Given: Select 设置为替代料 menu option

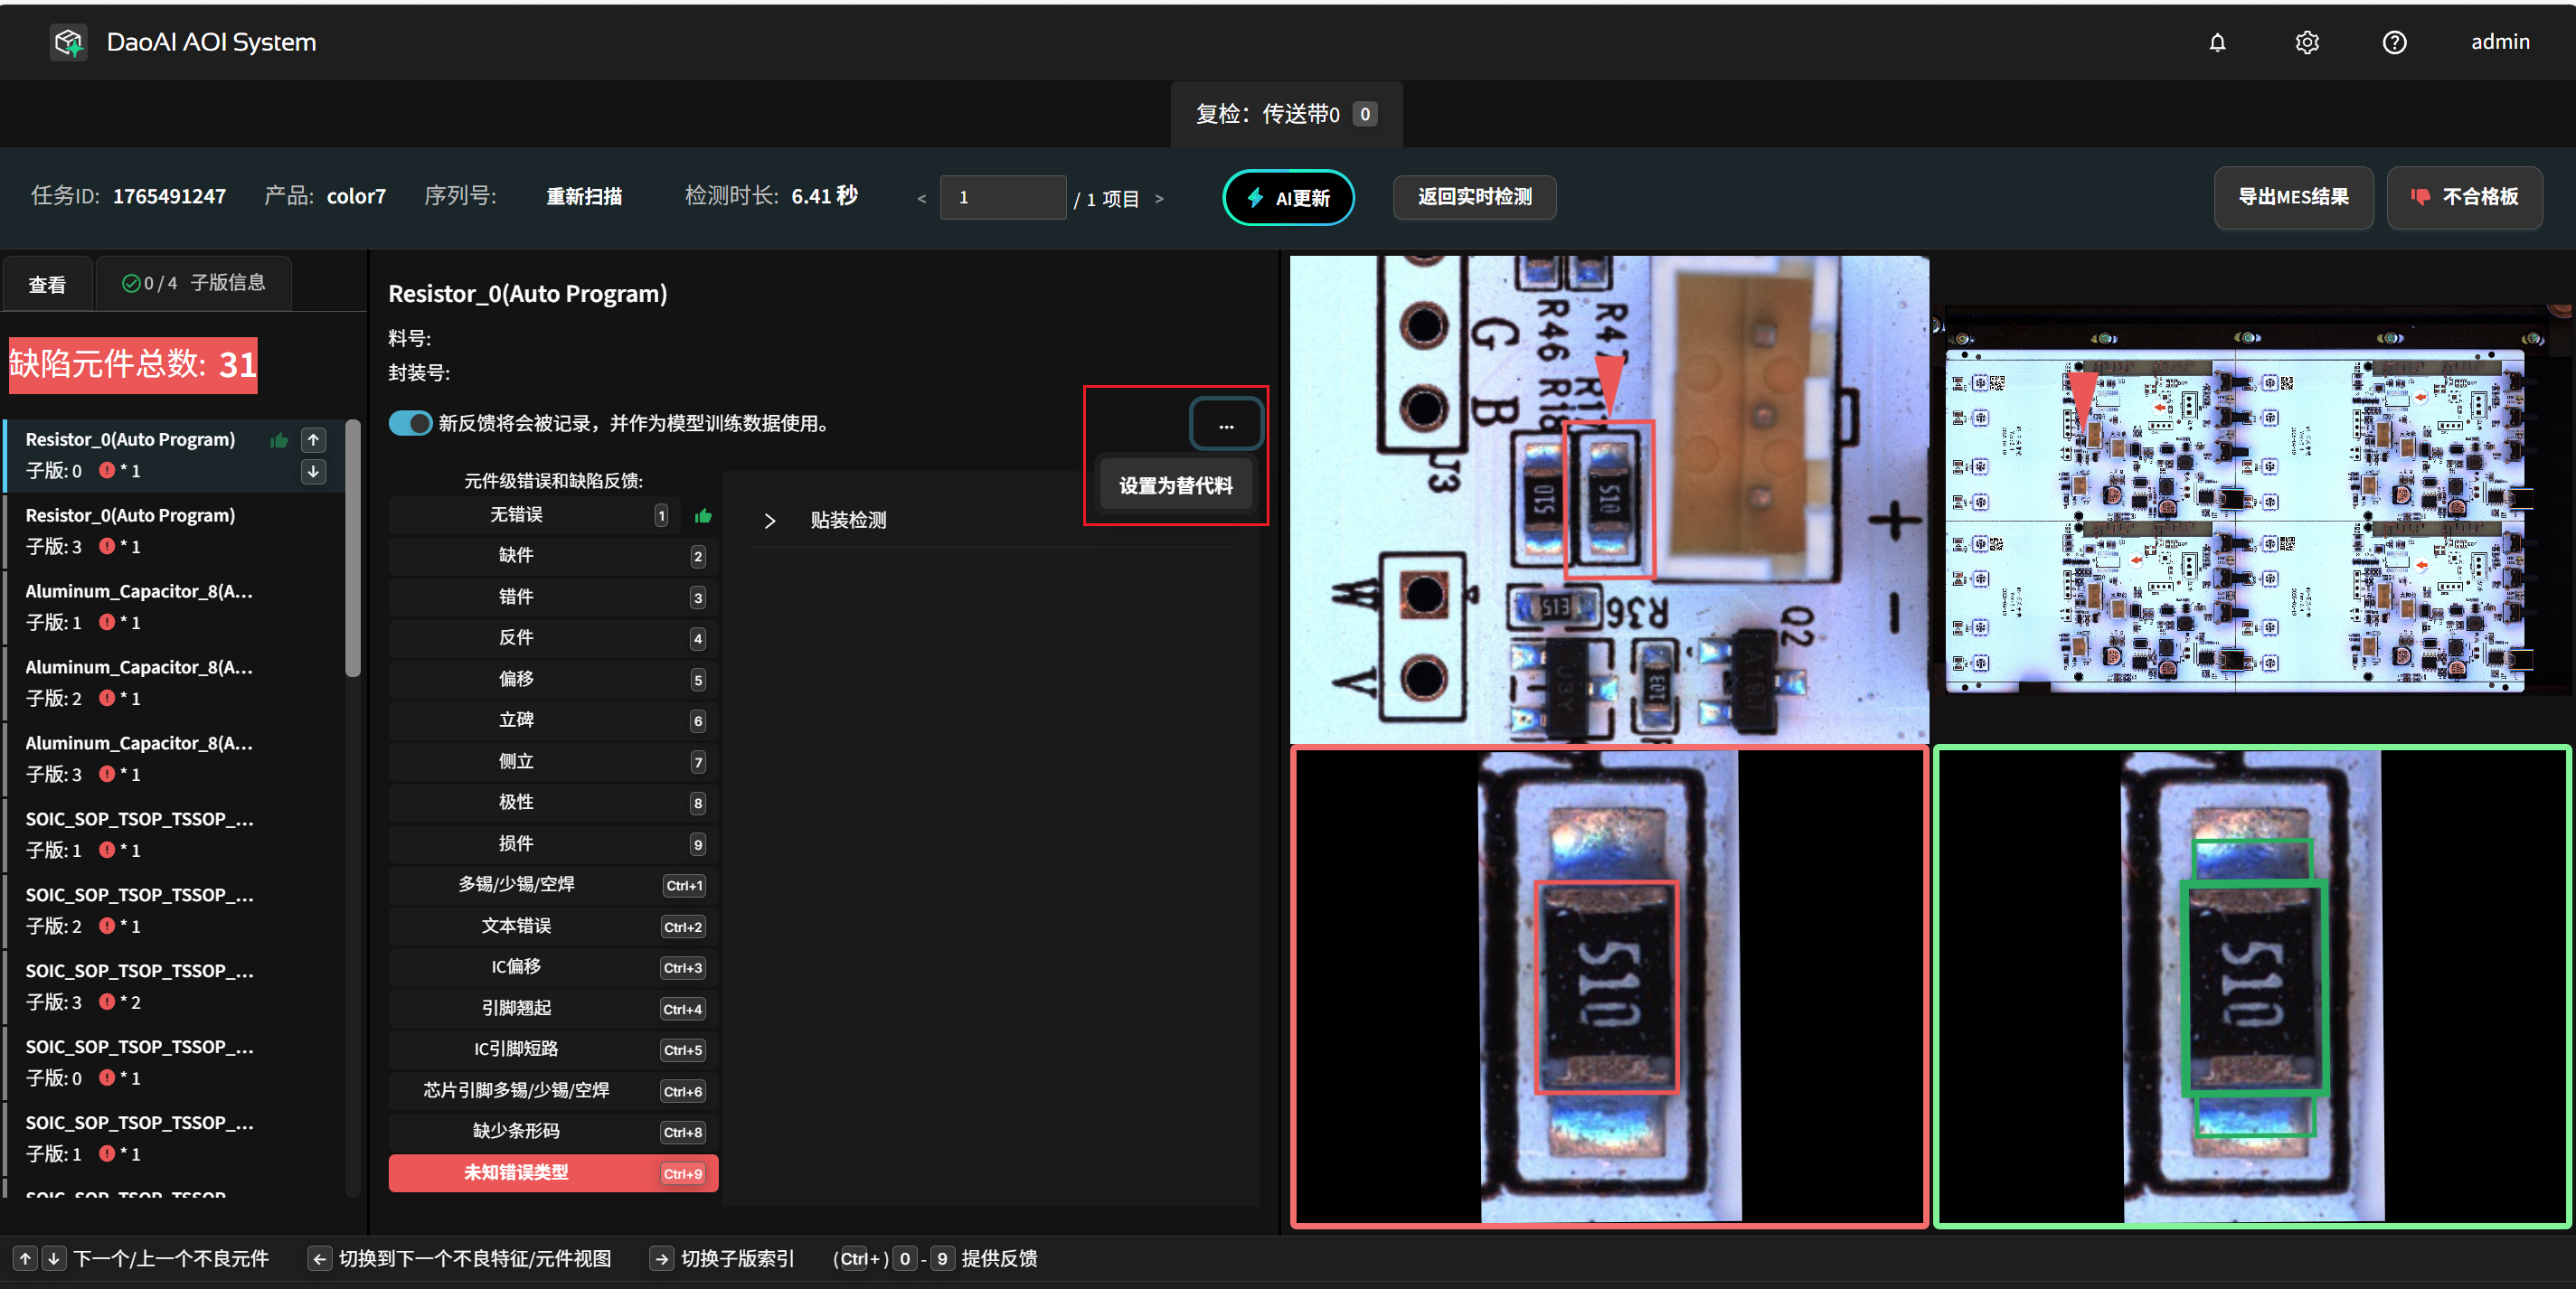Looking at the screenshot, I should (x=1175, y=485).
